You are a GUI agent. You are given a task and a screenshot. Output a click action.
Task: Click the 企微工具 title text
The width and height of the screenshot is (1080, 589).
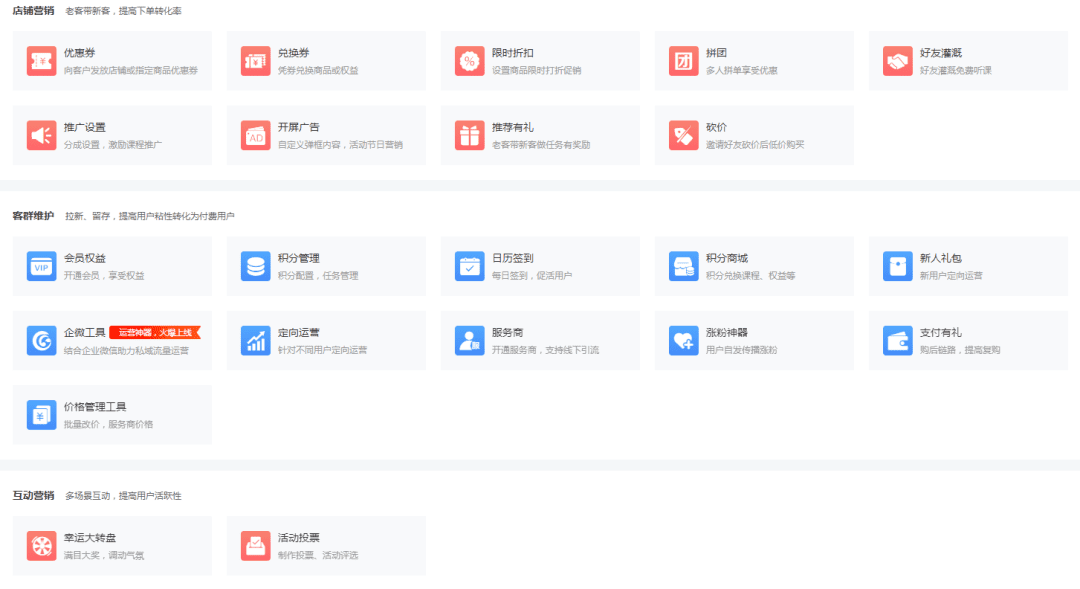pos(85,333)
